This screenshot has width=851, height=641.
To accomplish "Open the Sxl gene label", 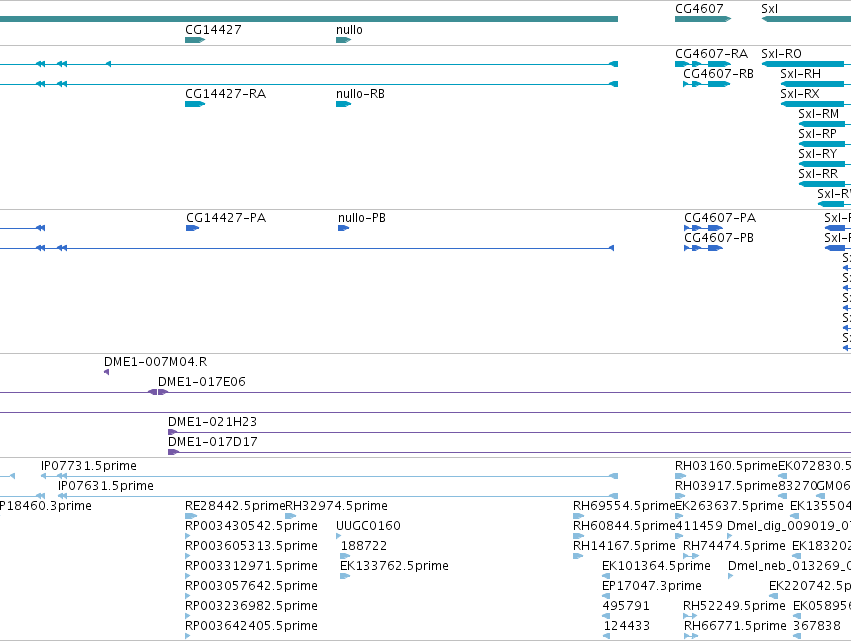I will [x=770, y=9].
